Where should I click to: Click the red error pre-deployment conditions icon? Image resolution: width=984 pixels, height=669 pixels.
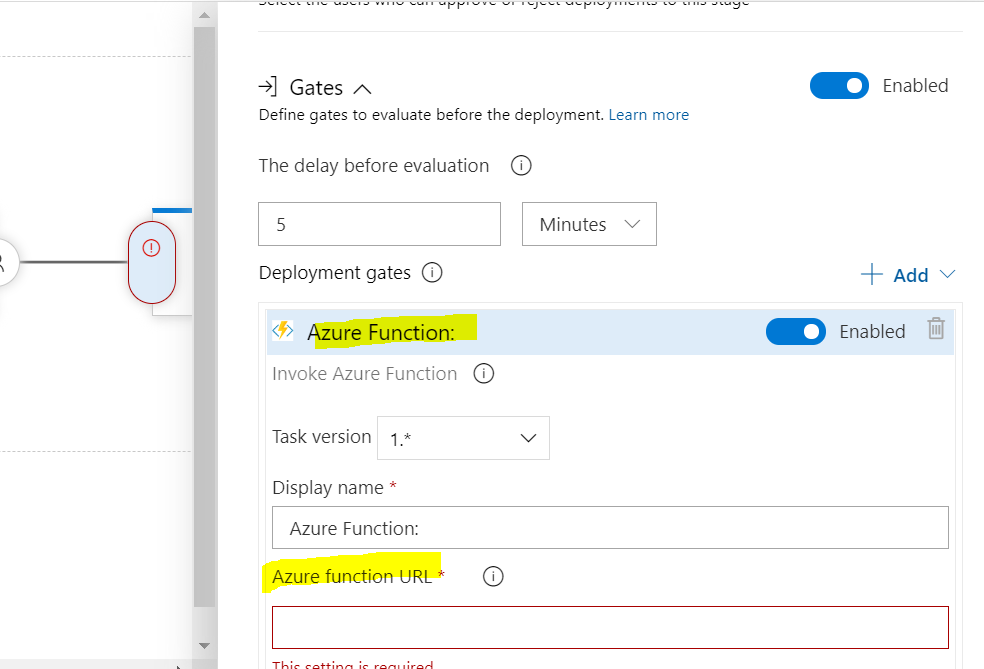pos(152,249)
